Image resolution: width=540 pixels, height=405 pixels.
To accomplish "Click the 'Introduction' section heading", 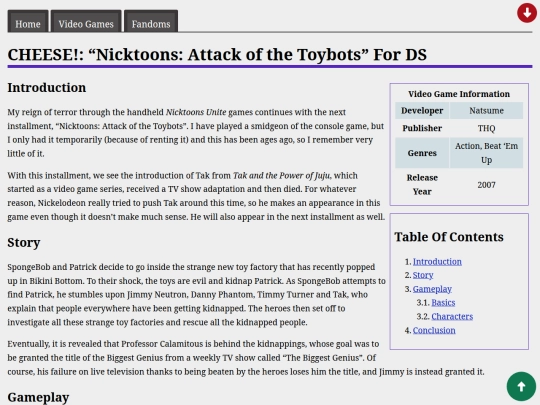I will pos(47,87).
